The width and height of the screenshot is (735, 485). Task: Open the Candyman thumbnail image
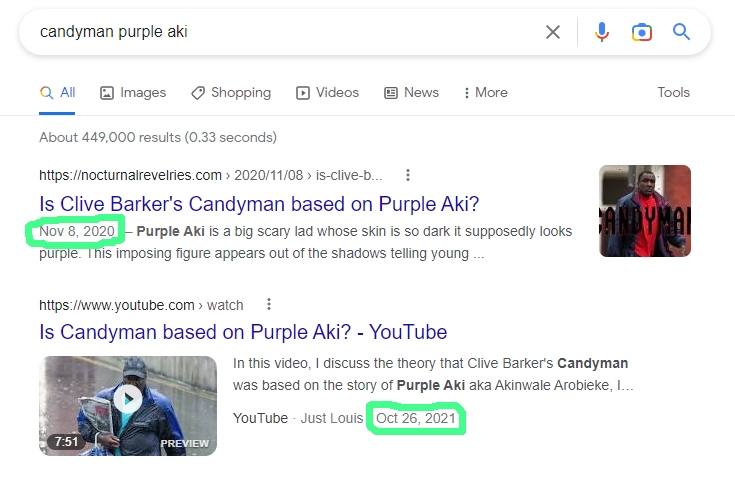[x=644, y=211]
